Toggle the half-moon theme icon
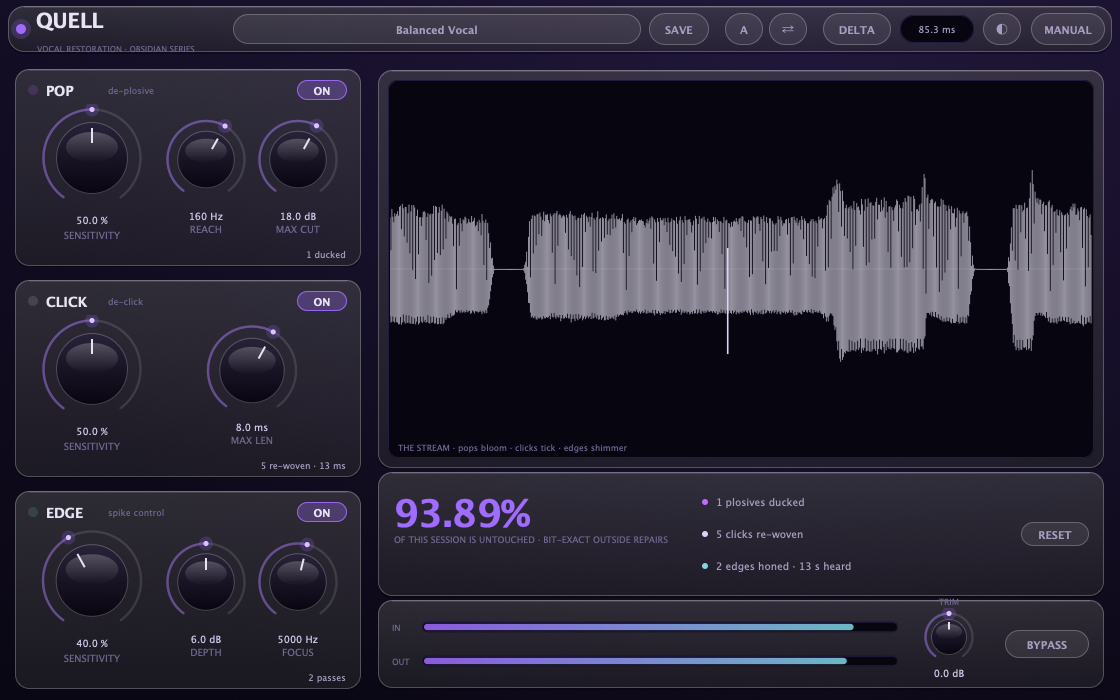 click(1001, 29)
